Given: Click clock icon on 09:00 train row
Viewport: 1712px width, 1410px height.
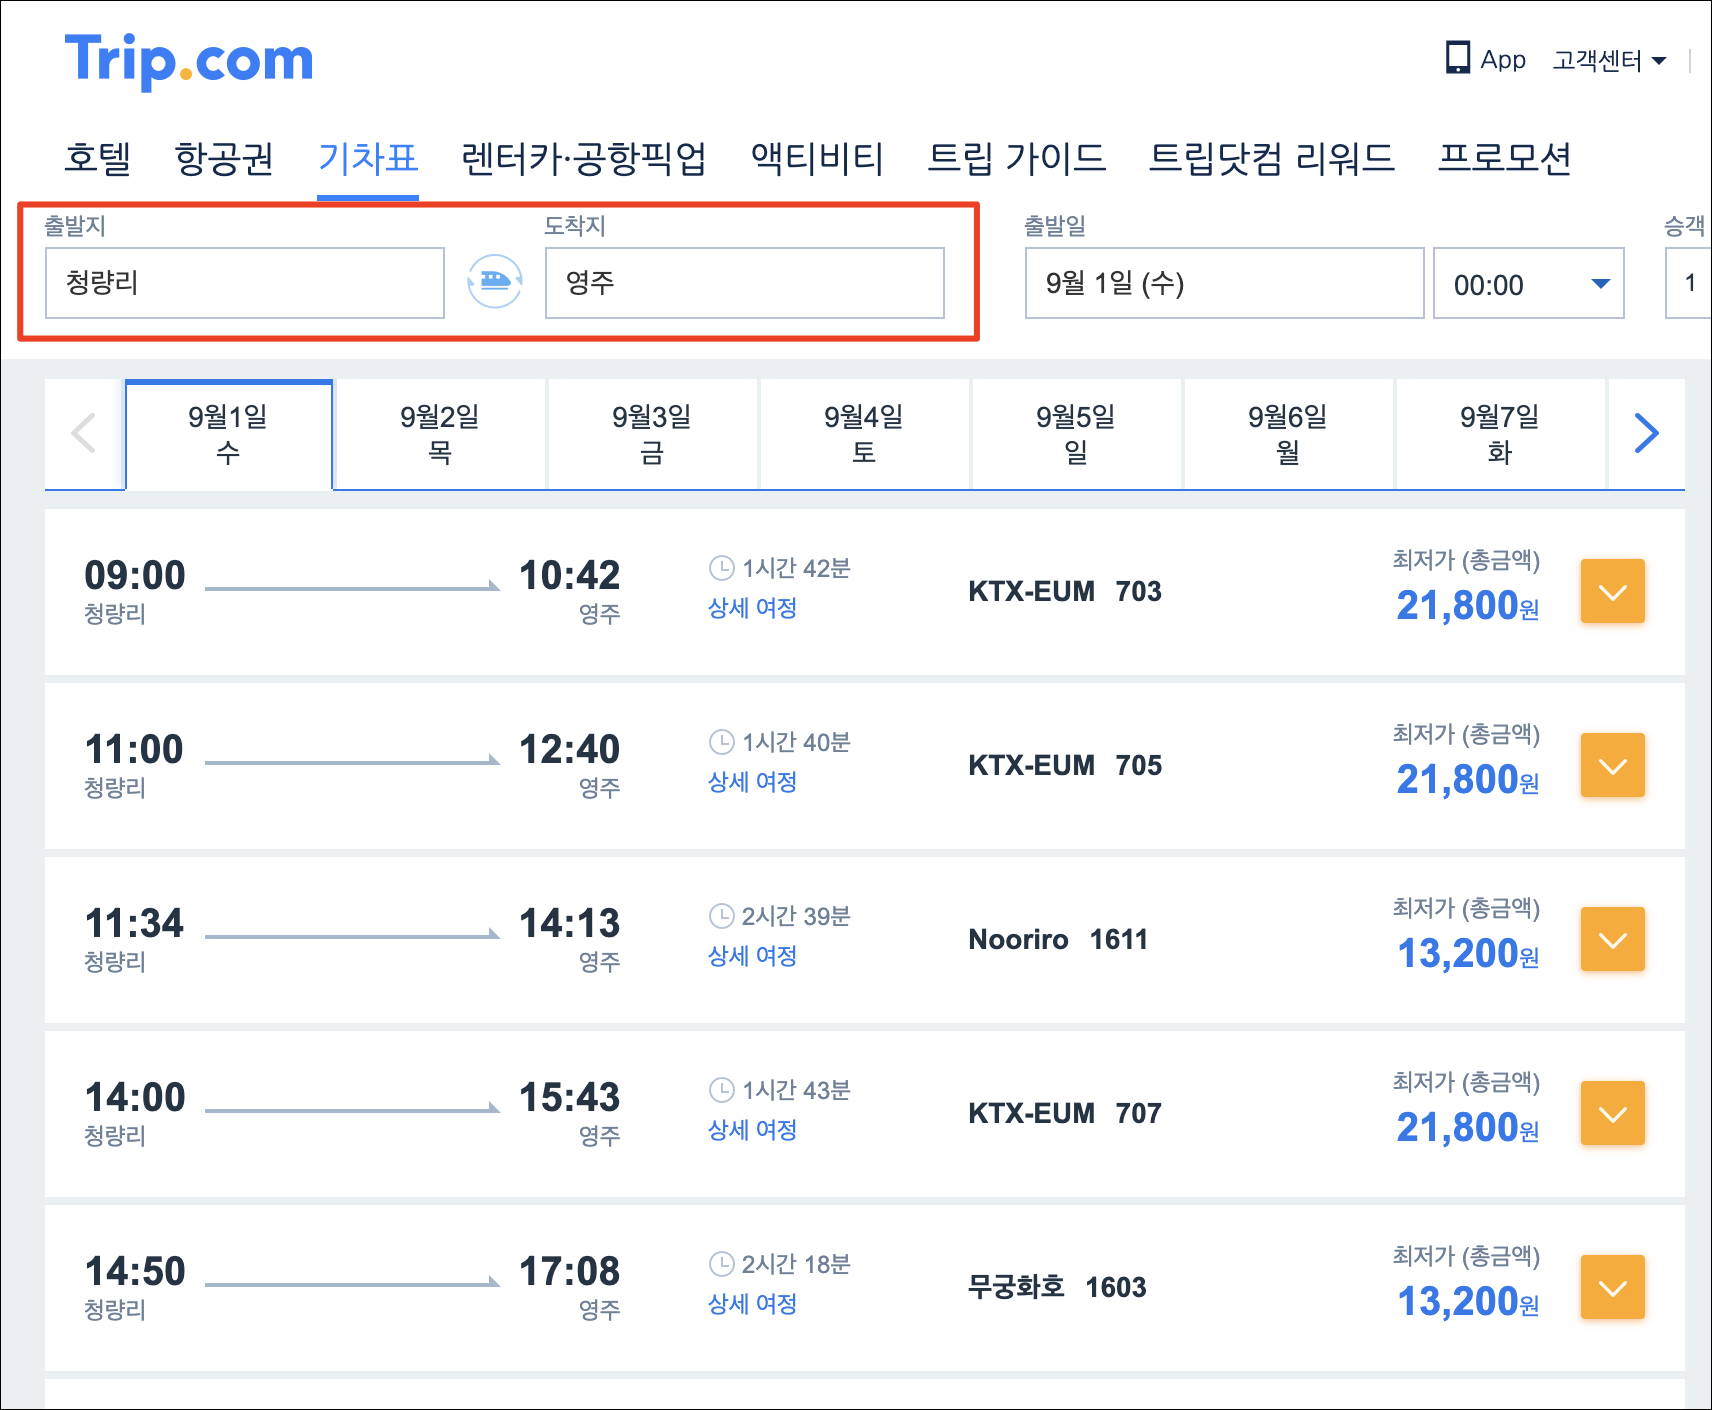Looking at the screenshot, I should 721,568.
